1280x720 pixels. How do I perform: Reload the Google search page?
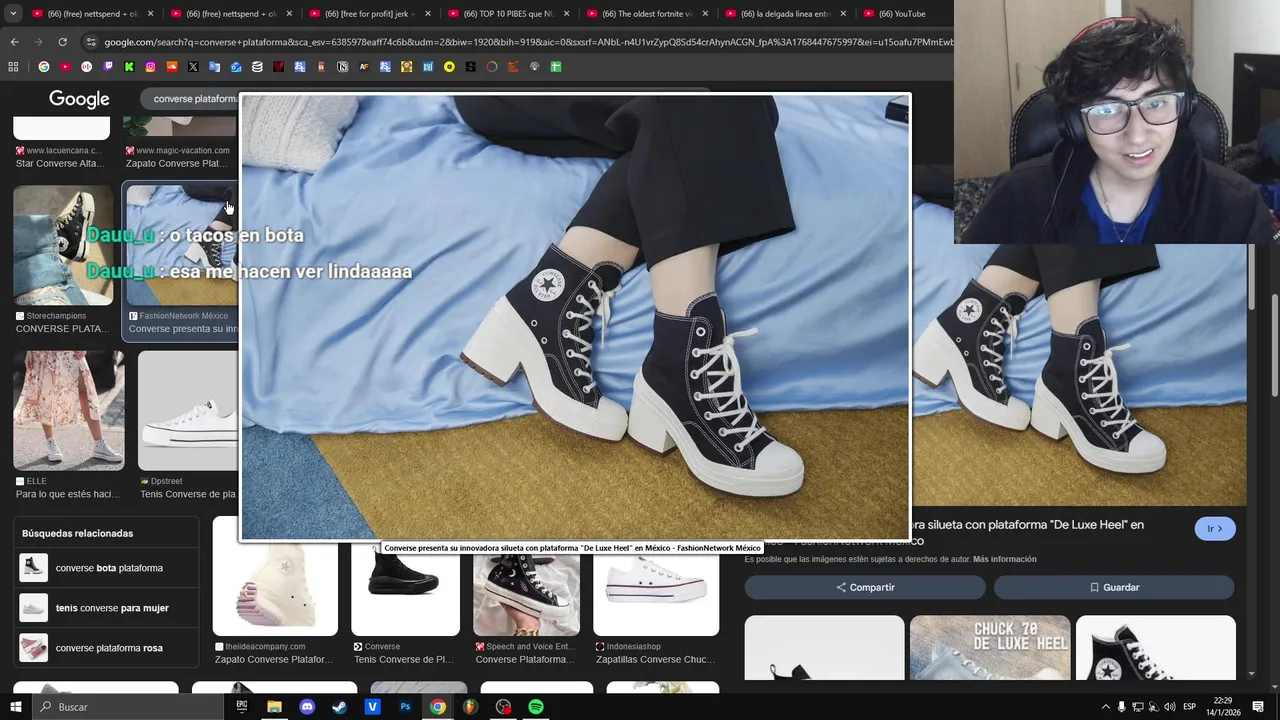coord(62,42)
